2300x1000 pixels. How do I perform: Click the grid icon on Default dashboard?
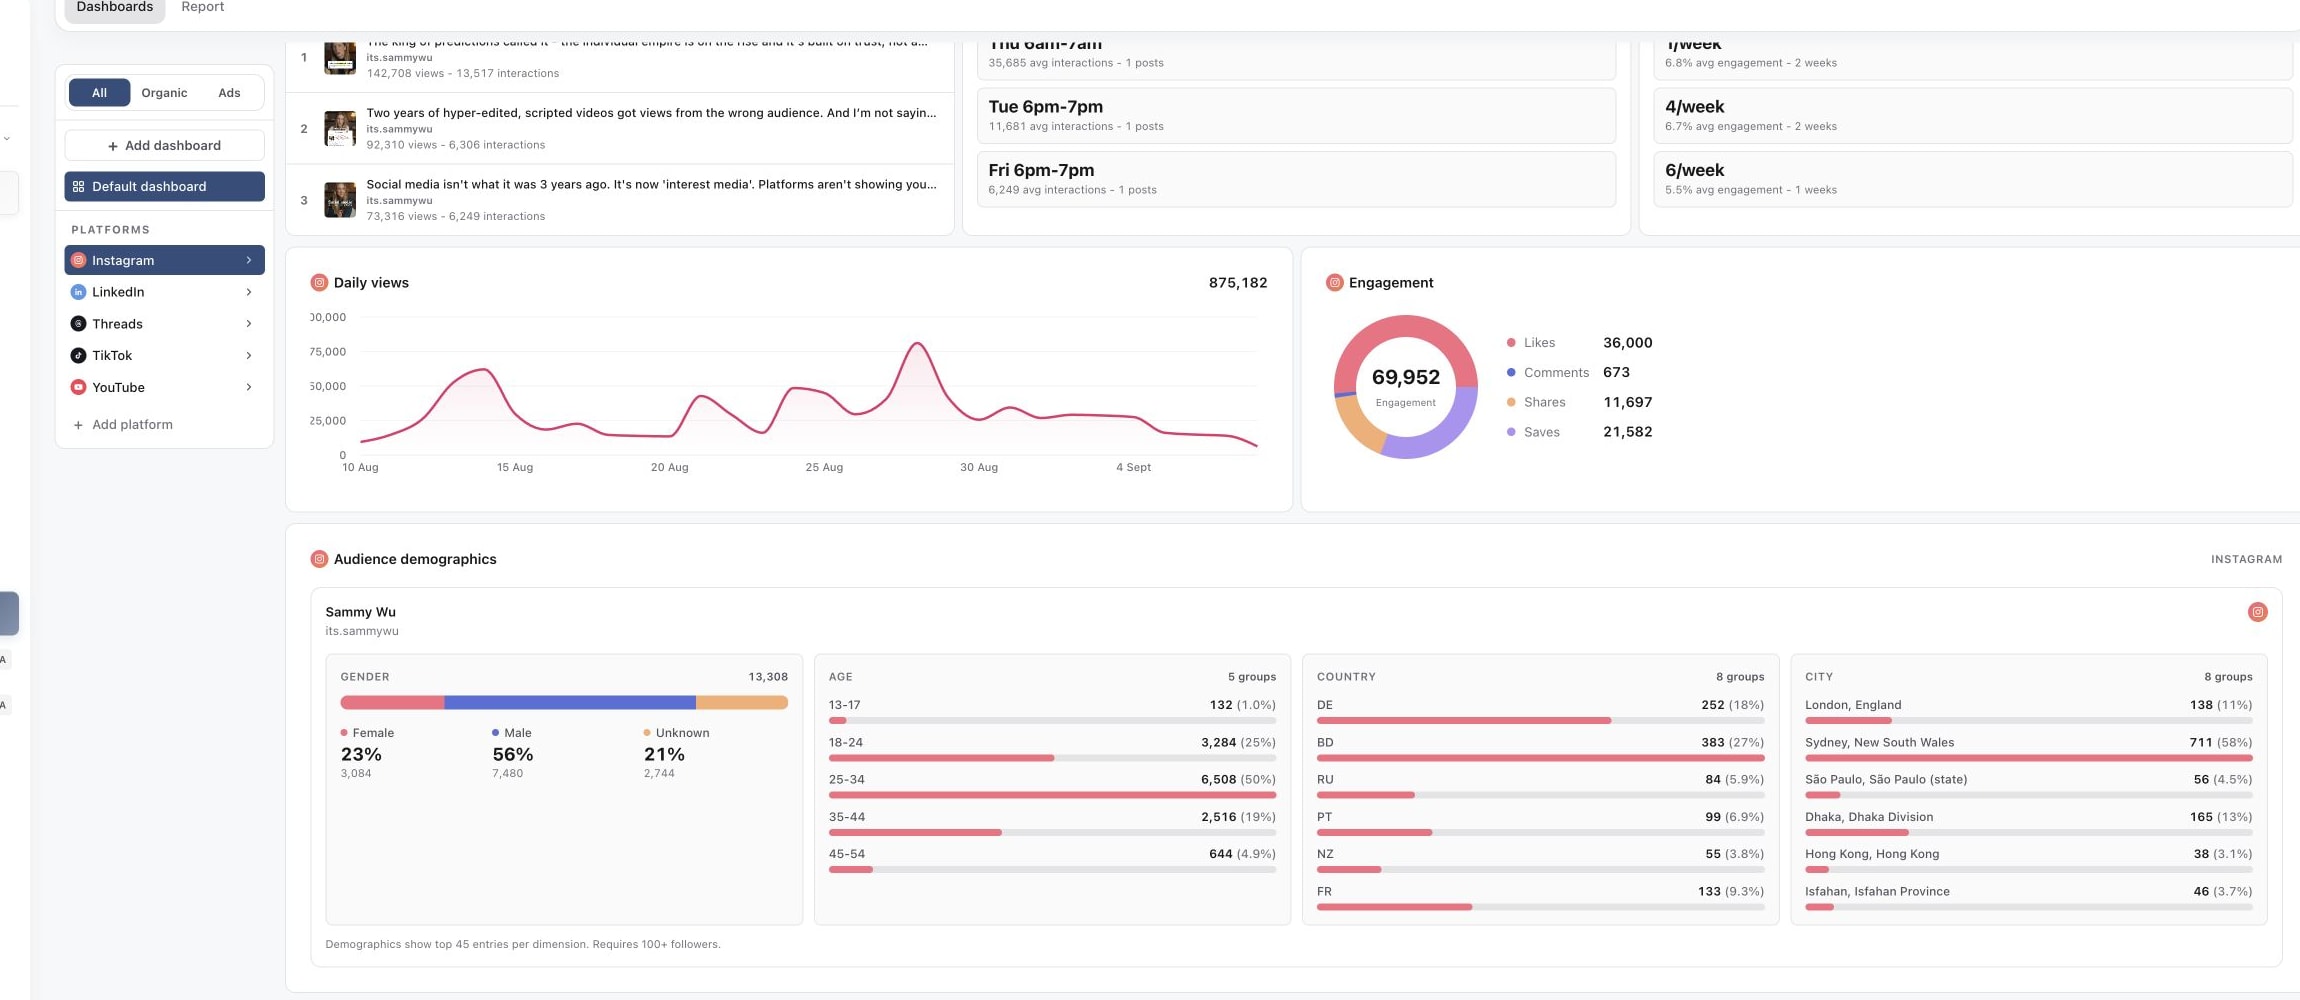[79, 187]
